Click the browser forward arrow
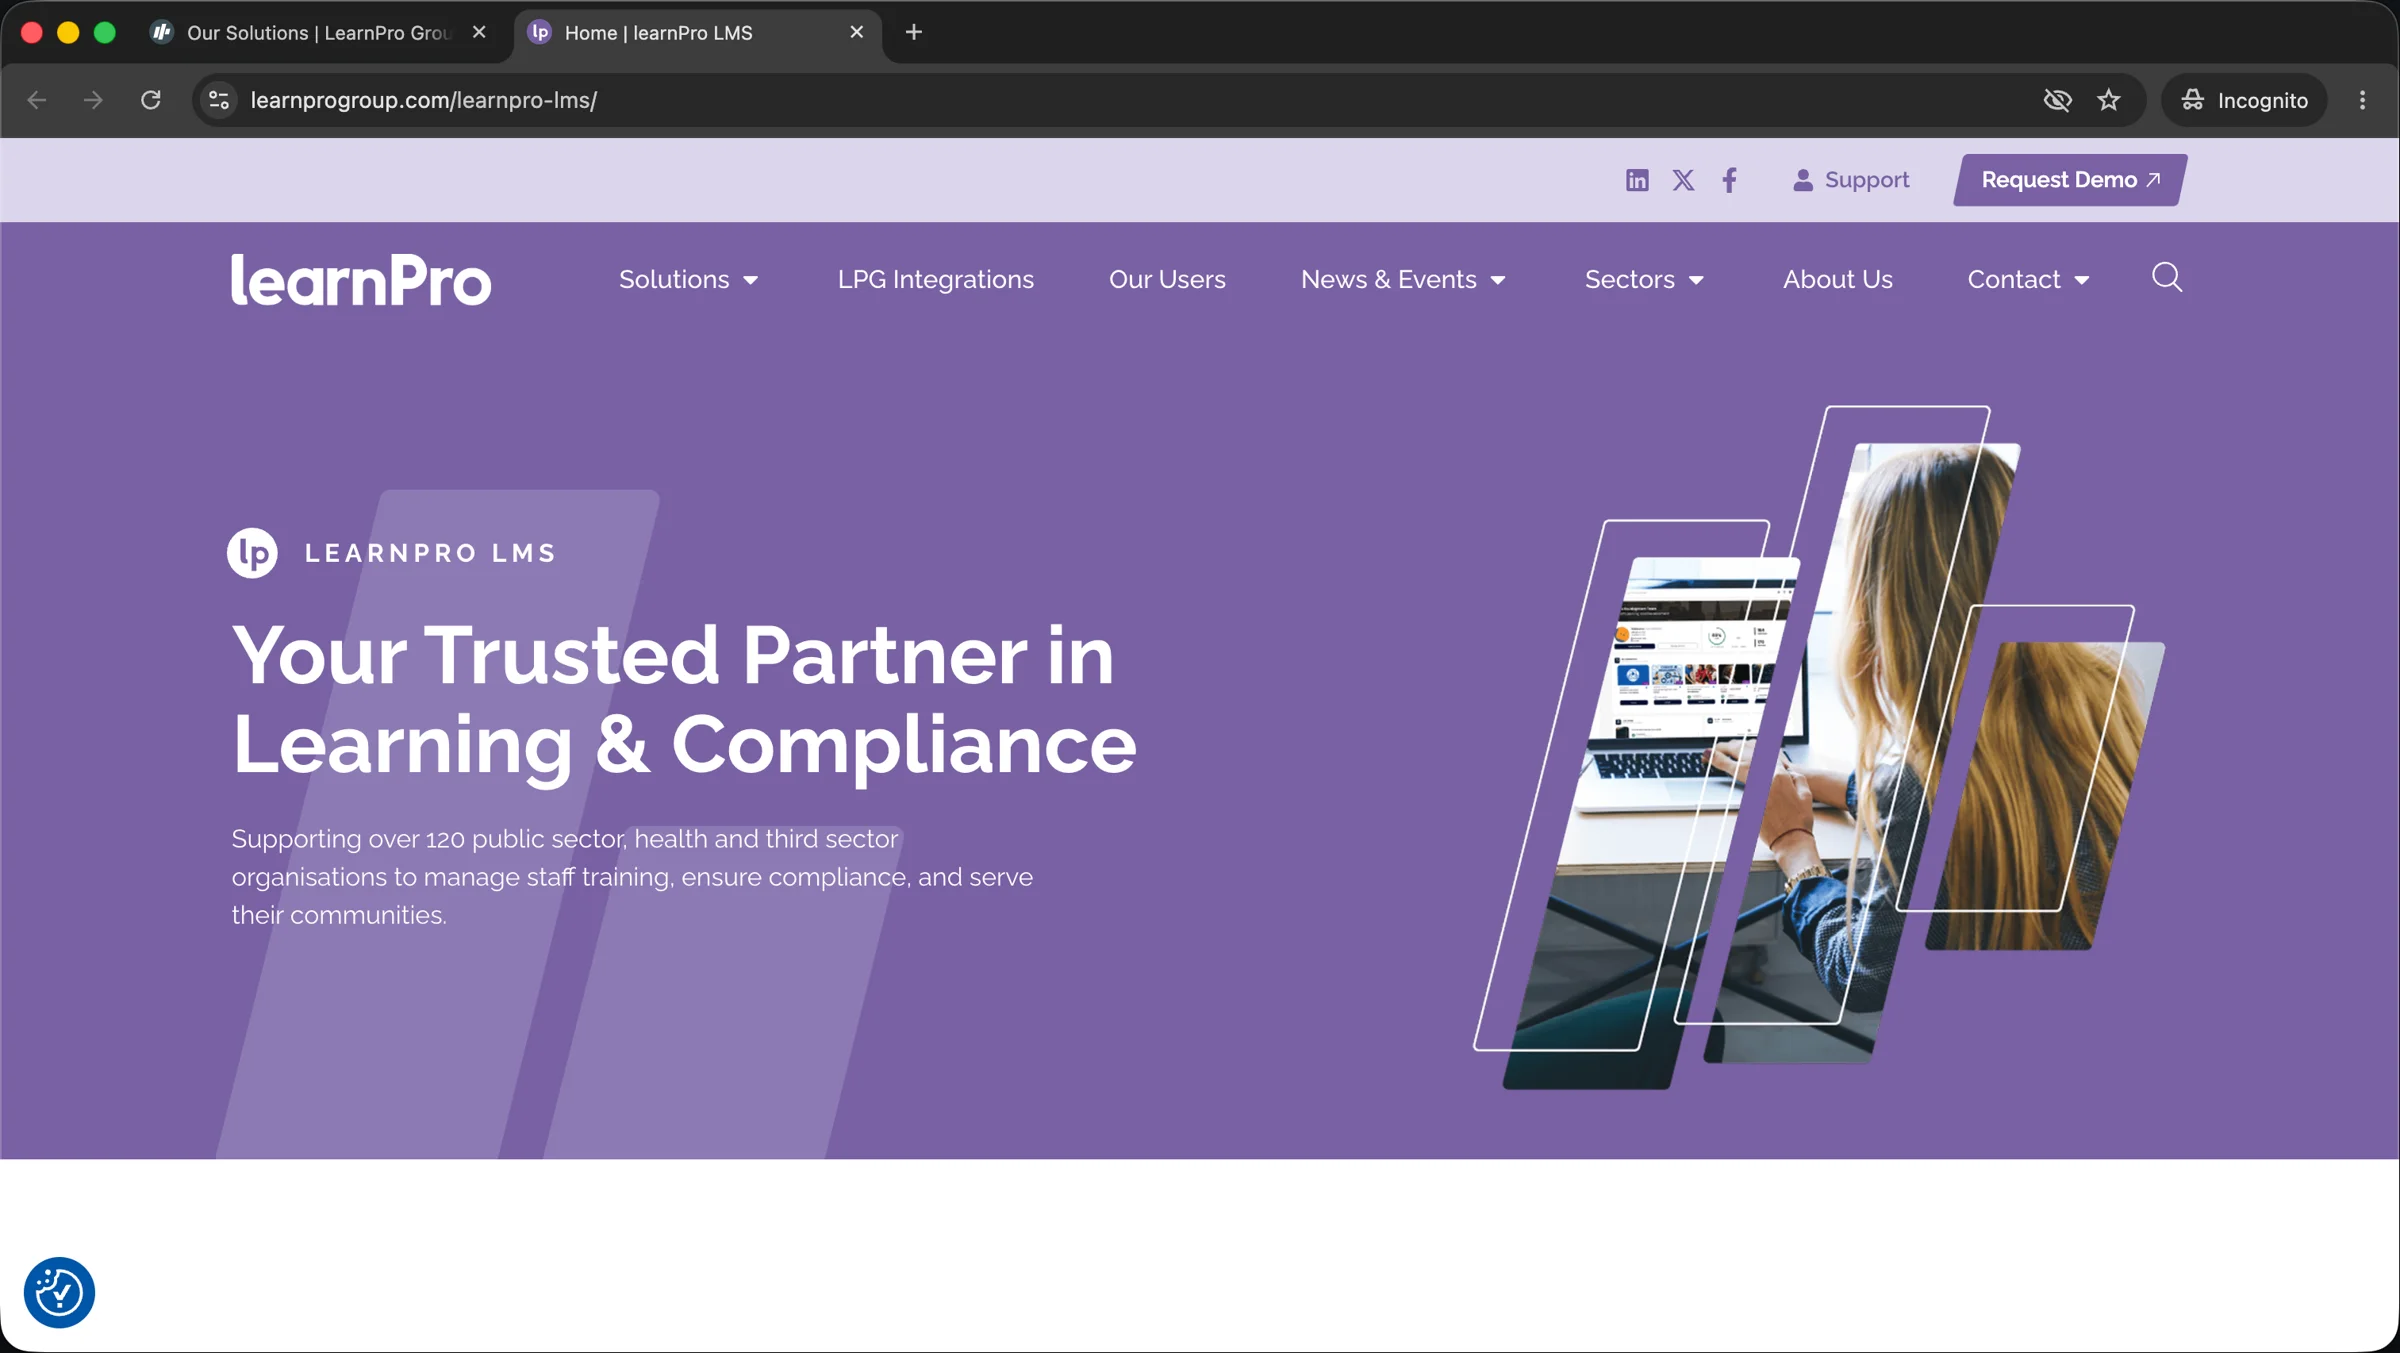This screenshot has height=1353, width=2400. [x=93, y=100]
